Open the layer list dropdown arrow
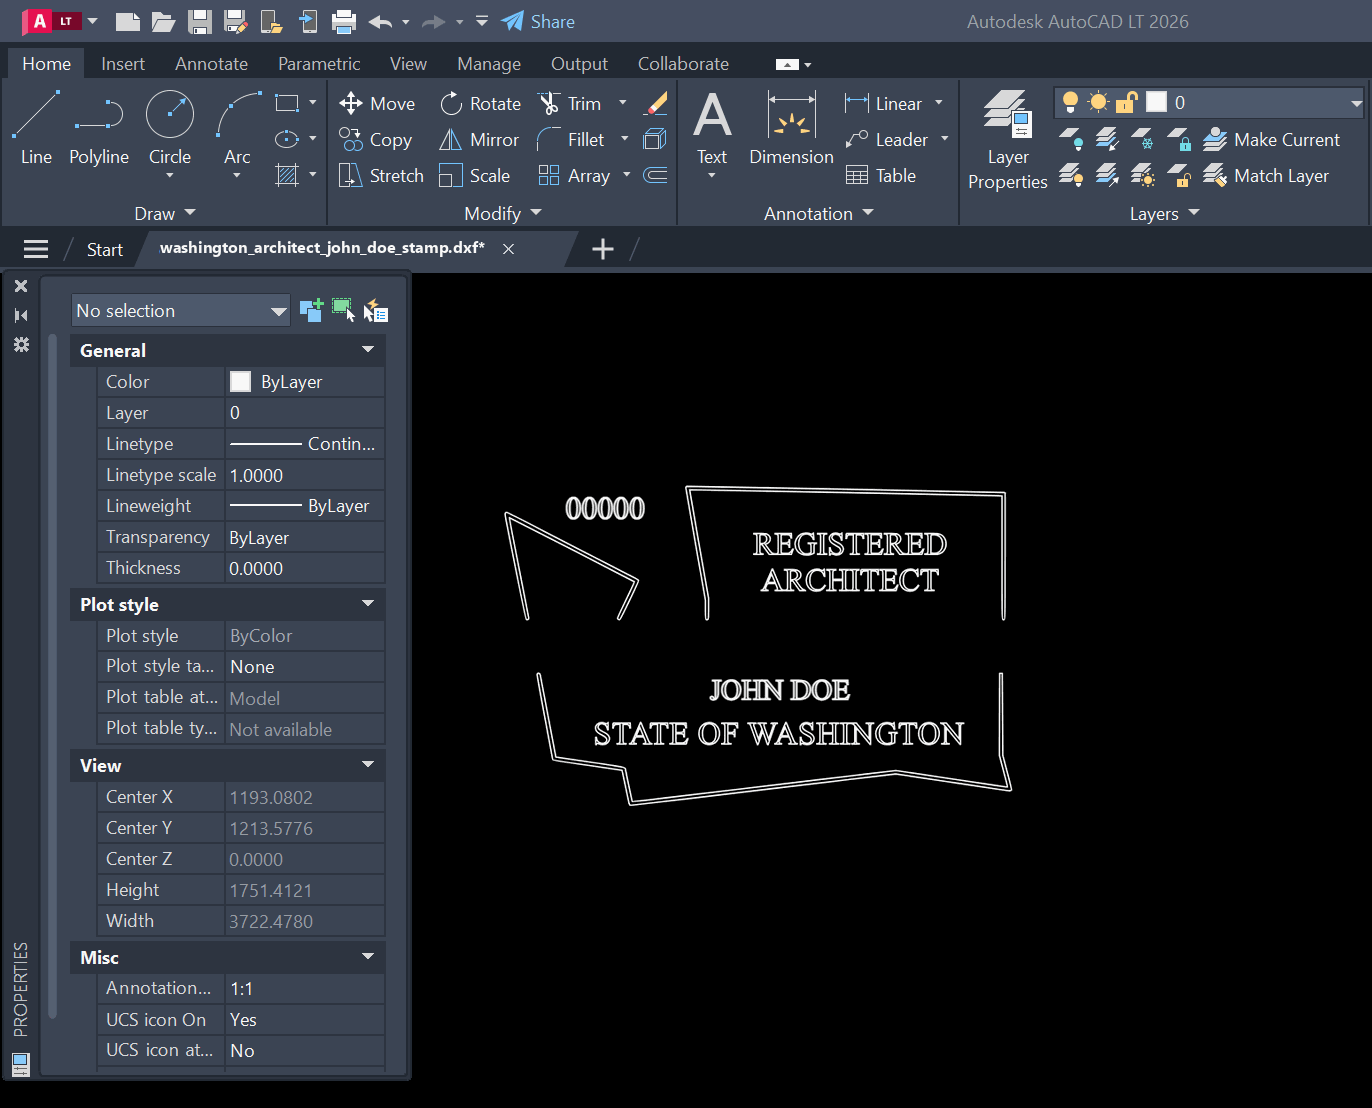Image resolution: width=1372 pixels, height=1108 pixels. [1356, 102]
